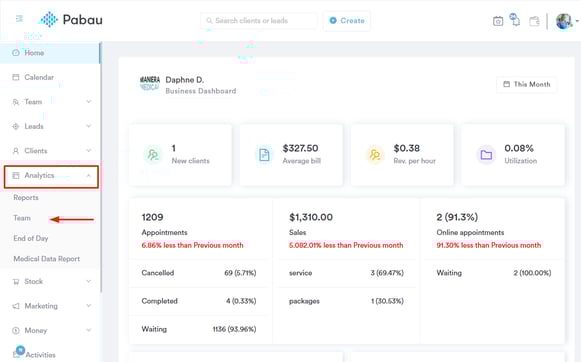This screenshot has width=581, height=362.
Task: Open Medical Data Report link
Action: point(47,259)
